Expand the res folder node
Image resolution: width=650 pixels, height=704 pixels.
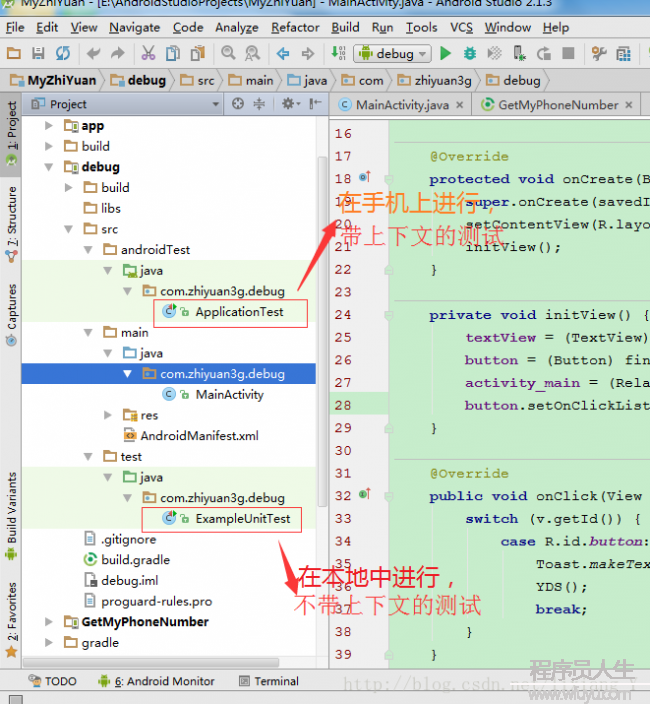pos(108,415)
